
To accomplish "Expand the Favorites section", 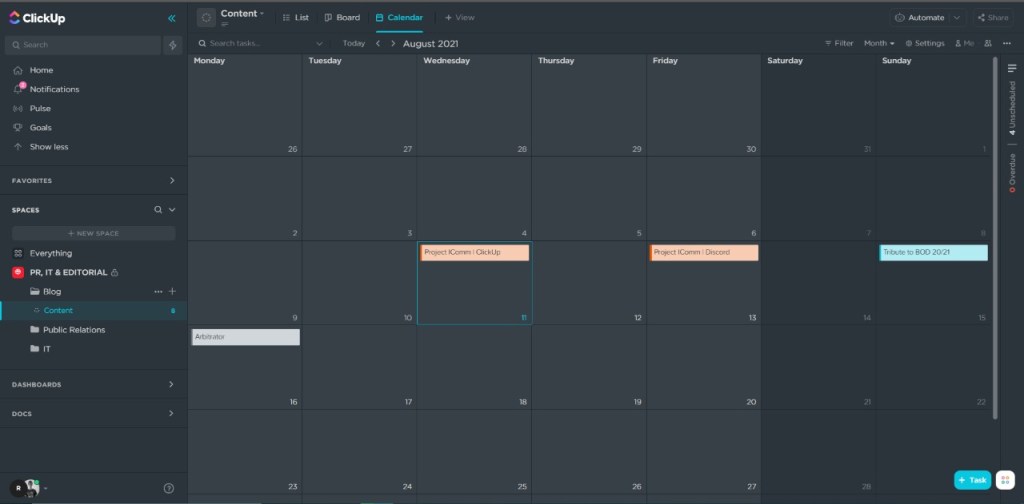I will tap(171, 181).
